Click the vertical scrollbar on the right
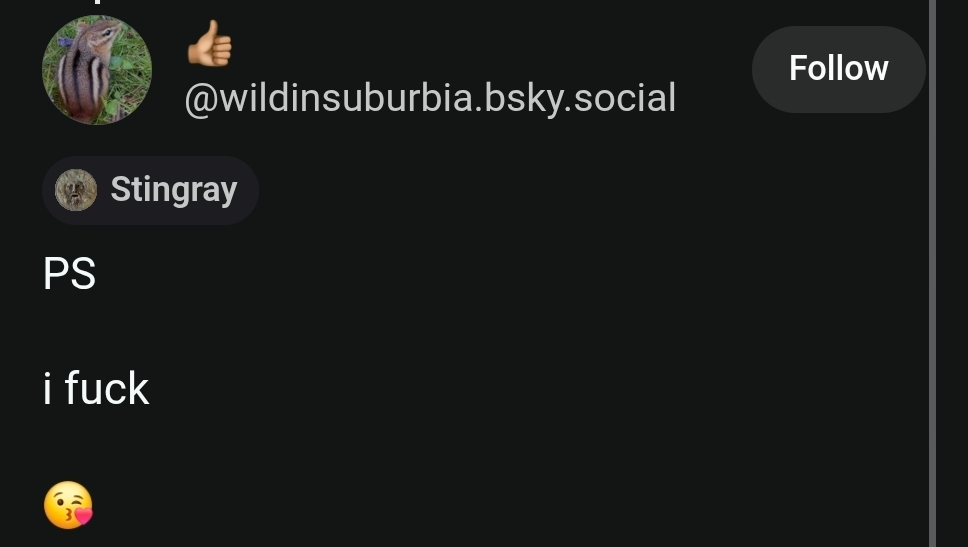 [932, 274]
